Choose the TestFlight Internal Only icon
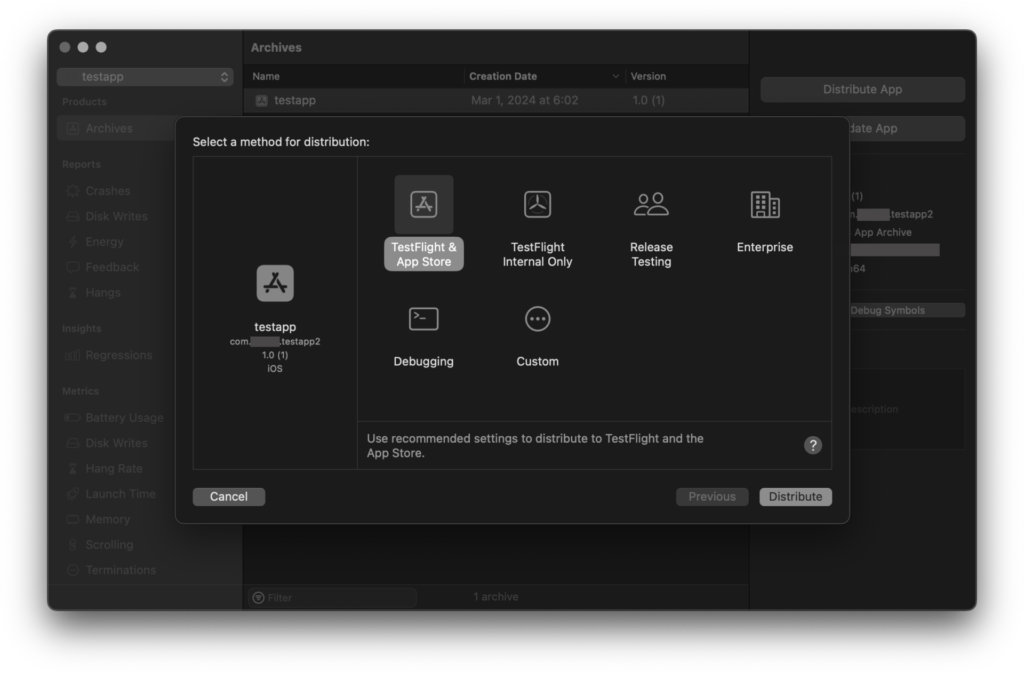 pyautogui.click(x=537, y=204)
